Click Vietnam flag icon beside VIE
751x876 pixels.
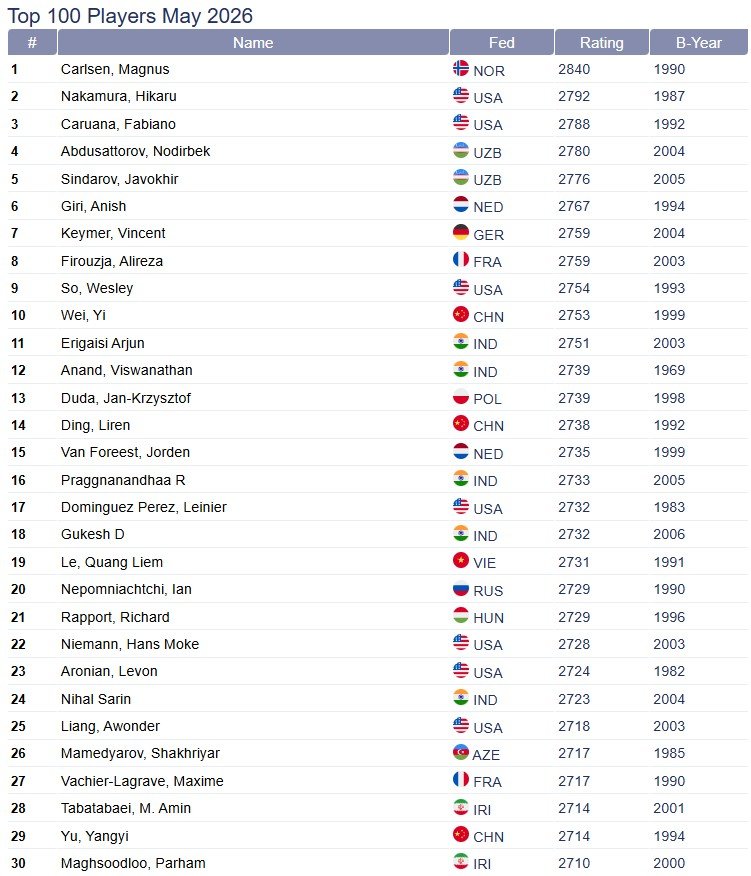coord(460,560)
